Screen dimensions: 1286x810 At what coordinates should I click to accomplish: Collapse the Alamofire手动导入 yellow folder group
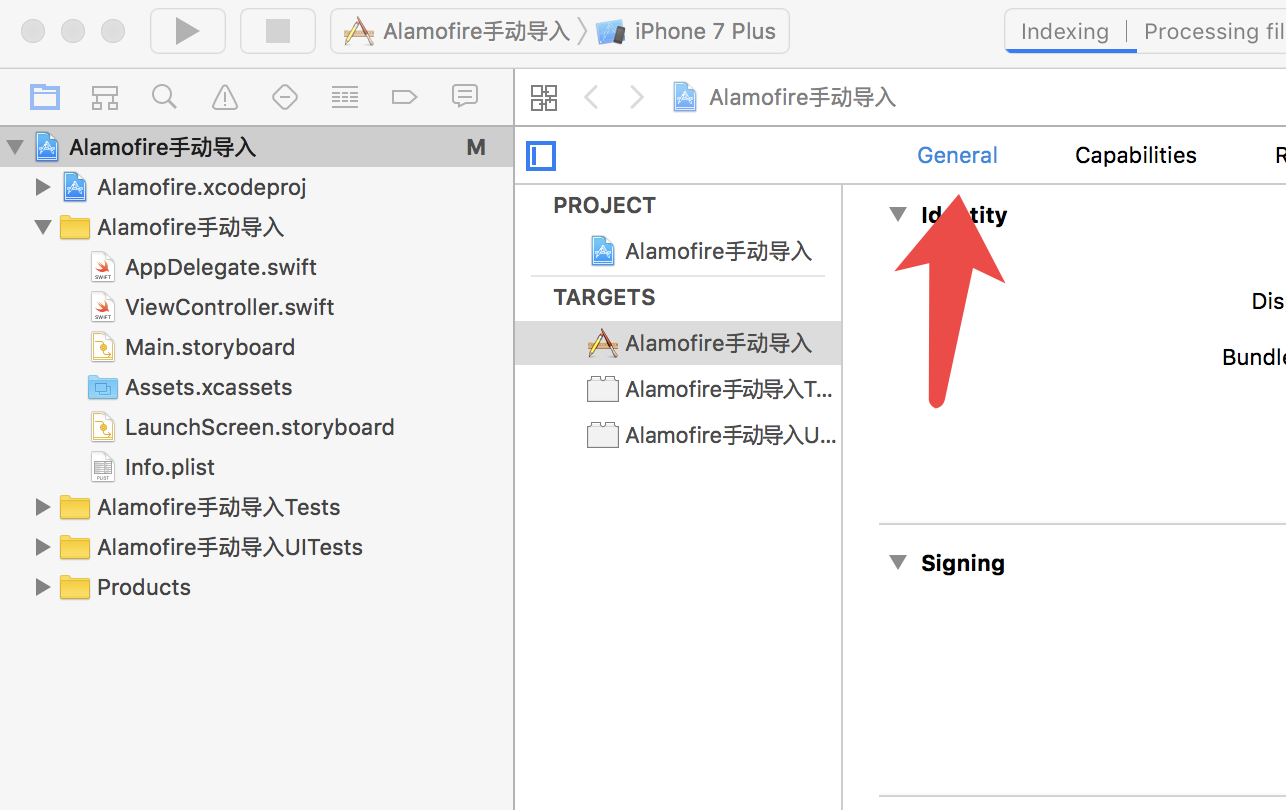(x=42, y=227)
